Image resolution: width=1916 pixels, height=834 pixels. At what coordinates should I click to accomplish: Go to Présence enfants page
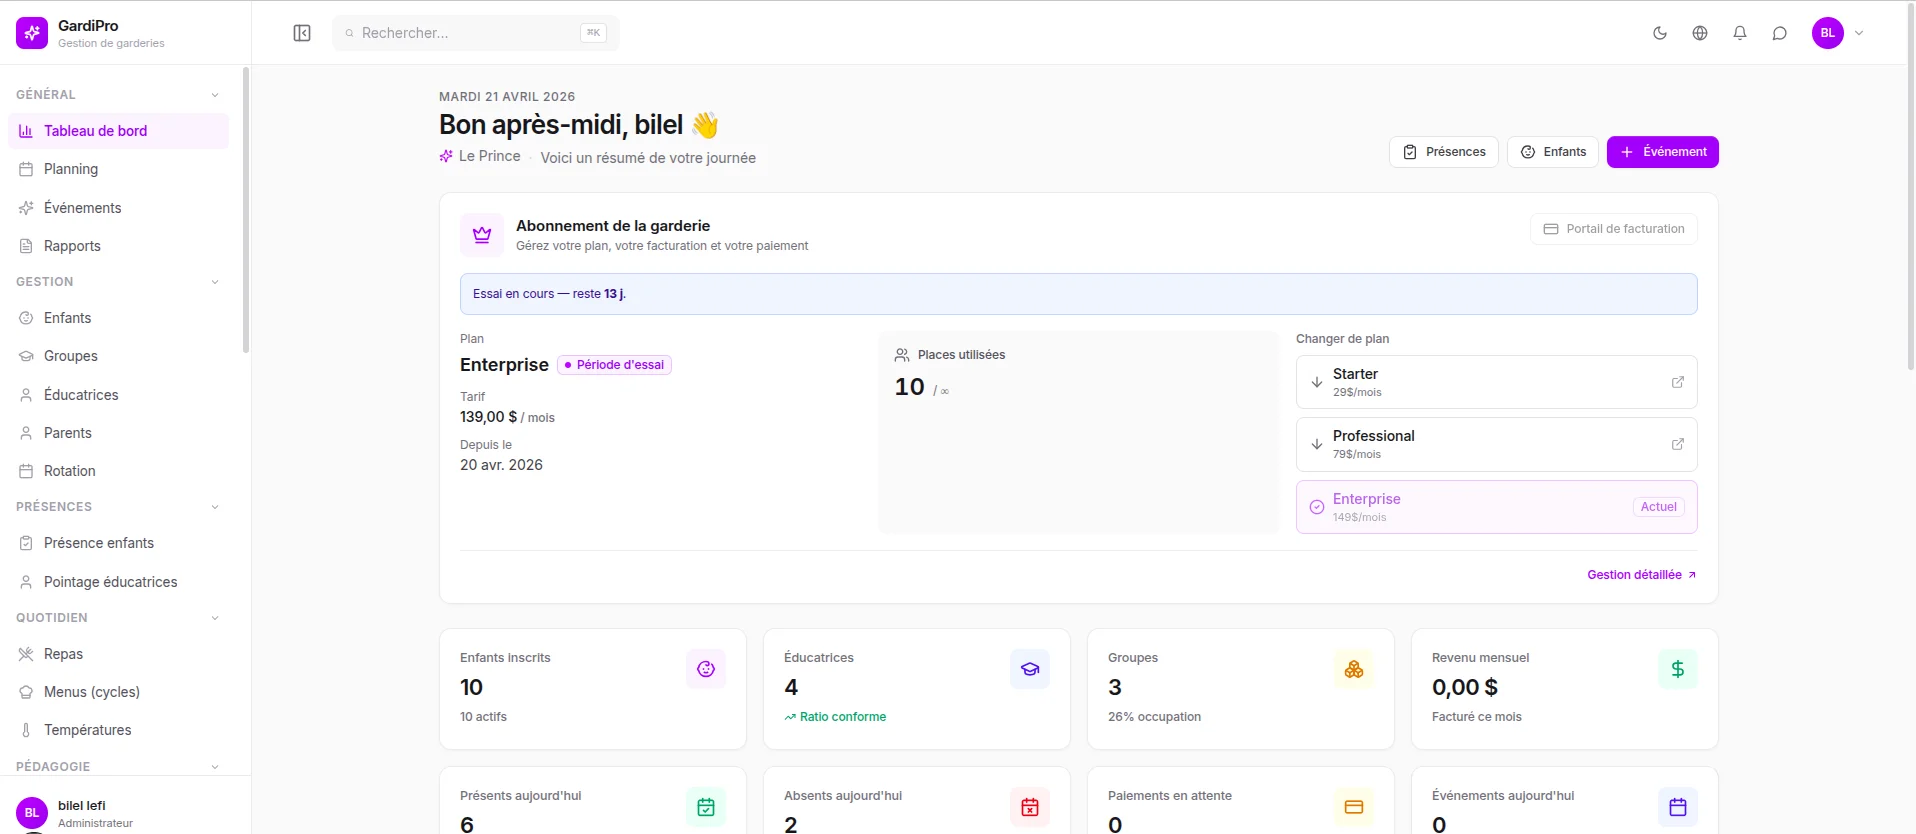pyautogui.click(x=98, y=543)
